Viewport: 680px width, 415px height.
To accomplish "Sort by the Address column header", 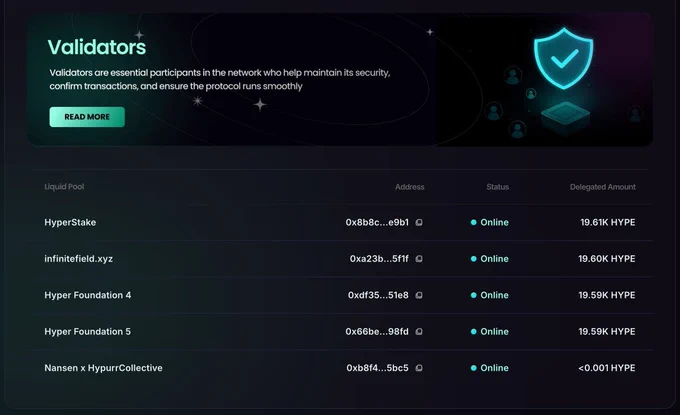I will click(x=409, y=187).
